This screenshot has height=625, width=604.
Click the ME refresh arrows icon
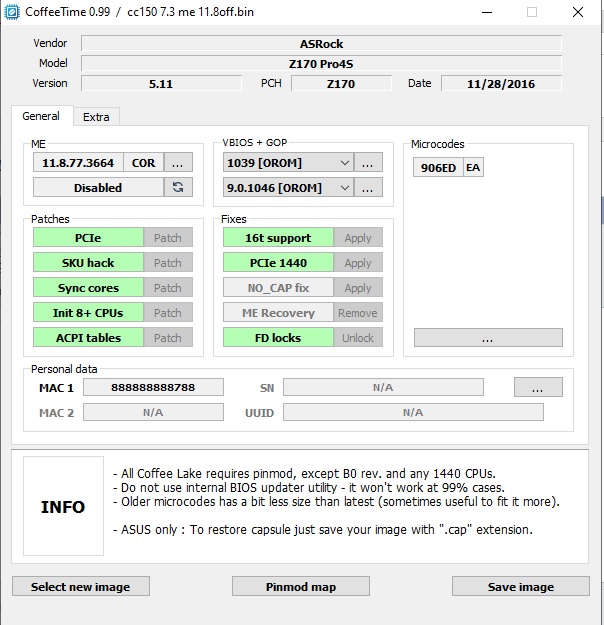[x=178, y=187]
